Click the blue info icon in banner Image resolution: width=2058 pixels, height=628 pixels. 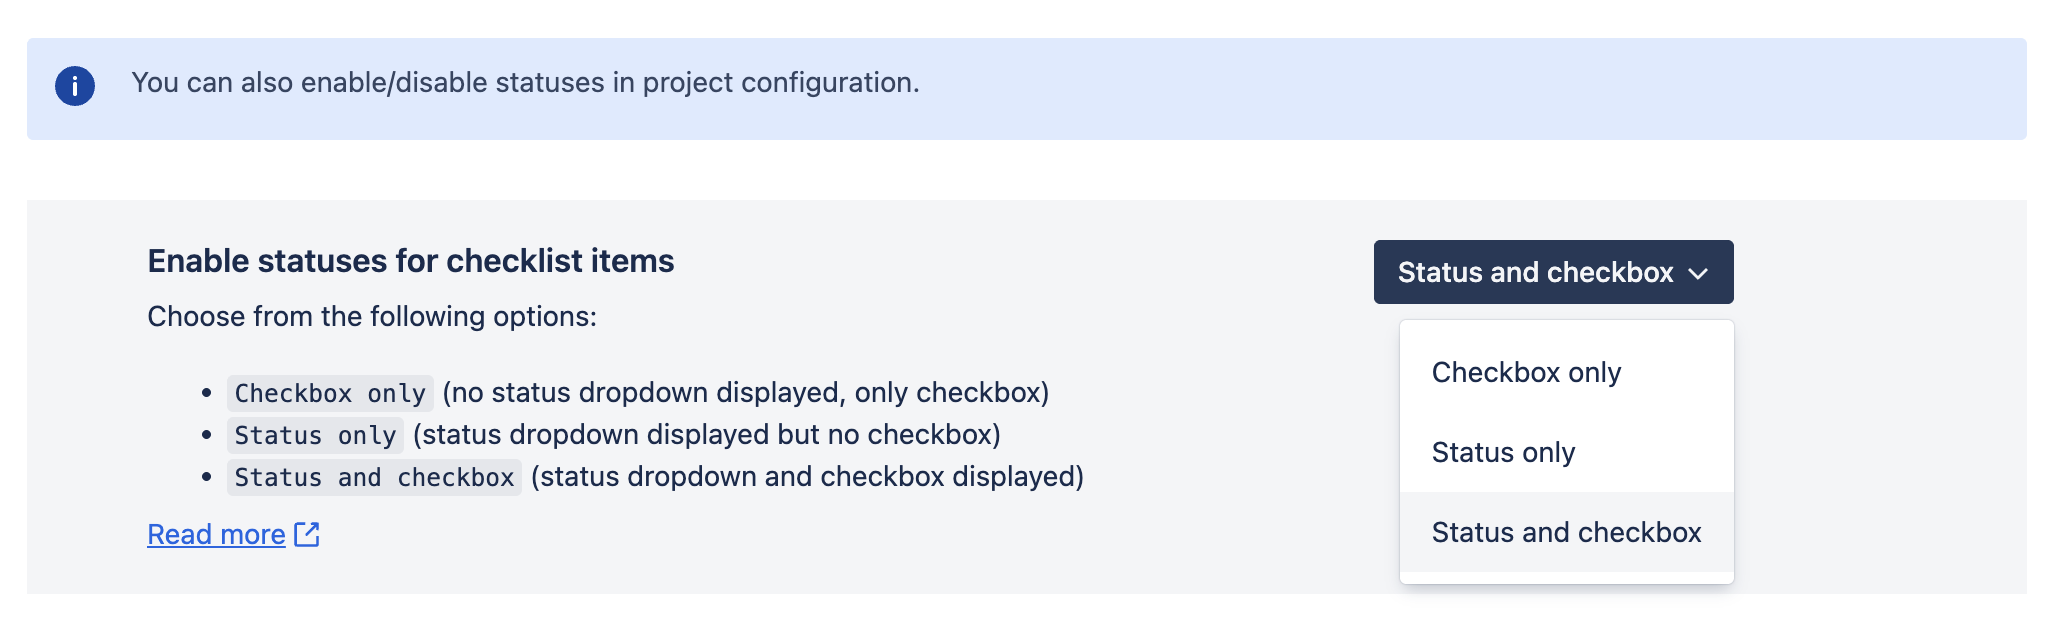click(75, 86)
